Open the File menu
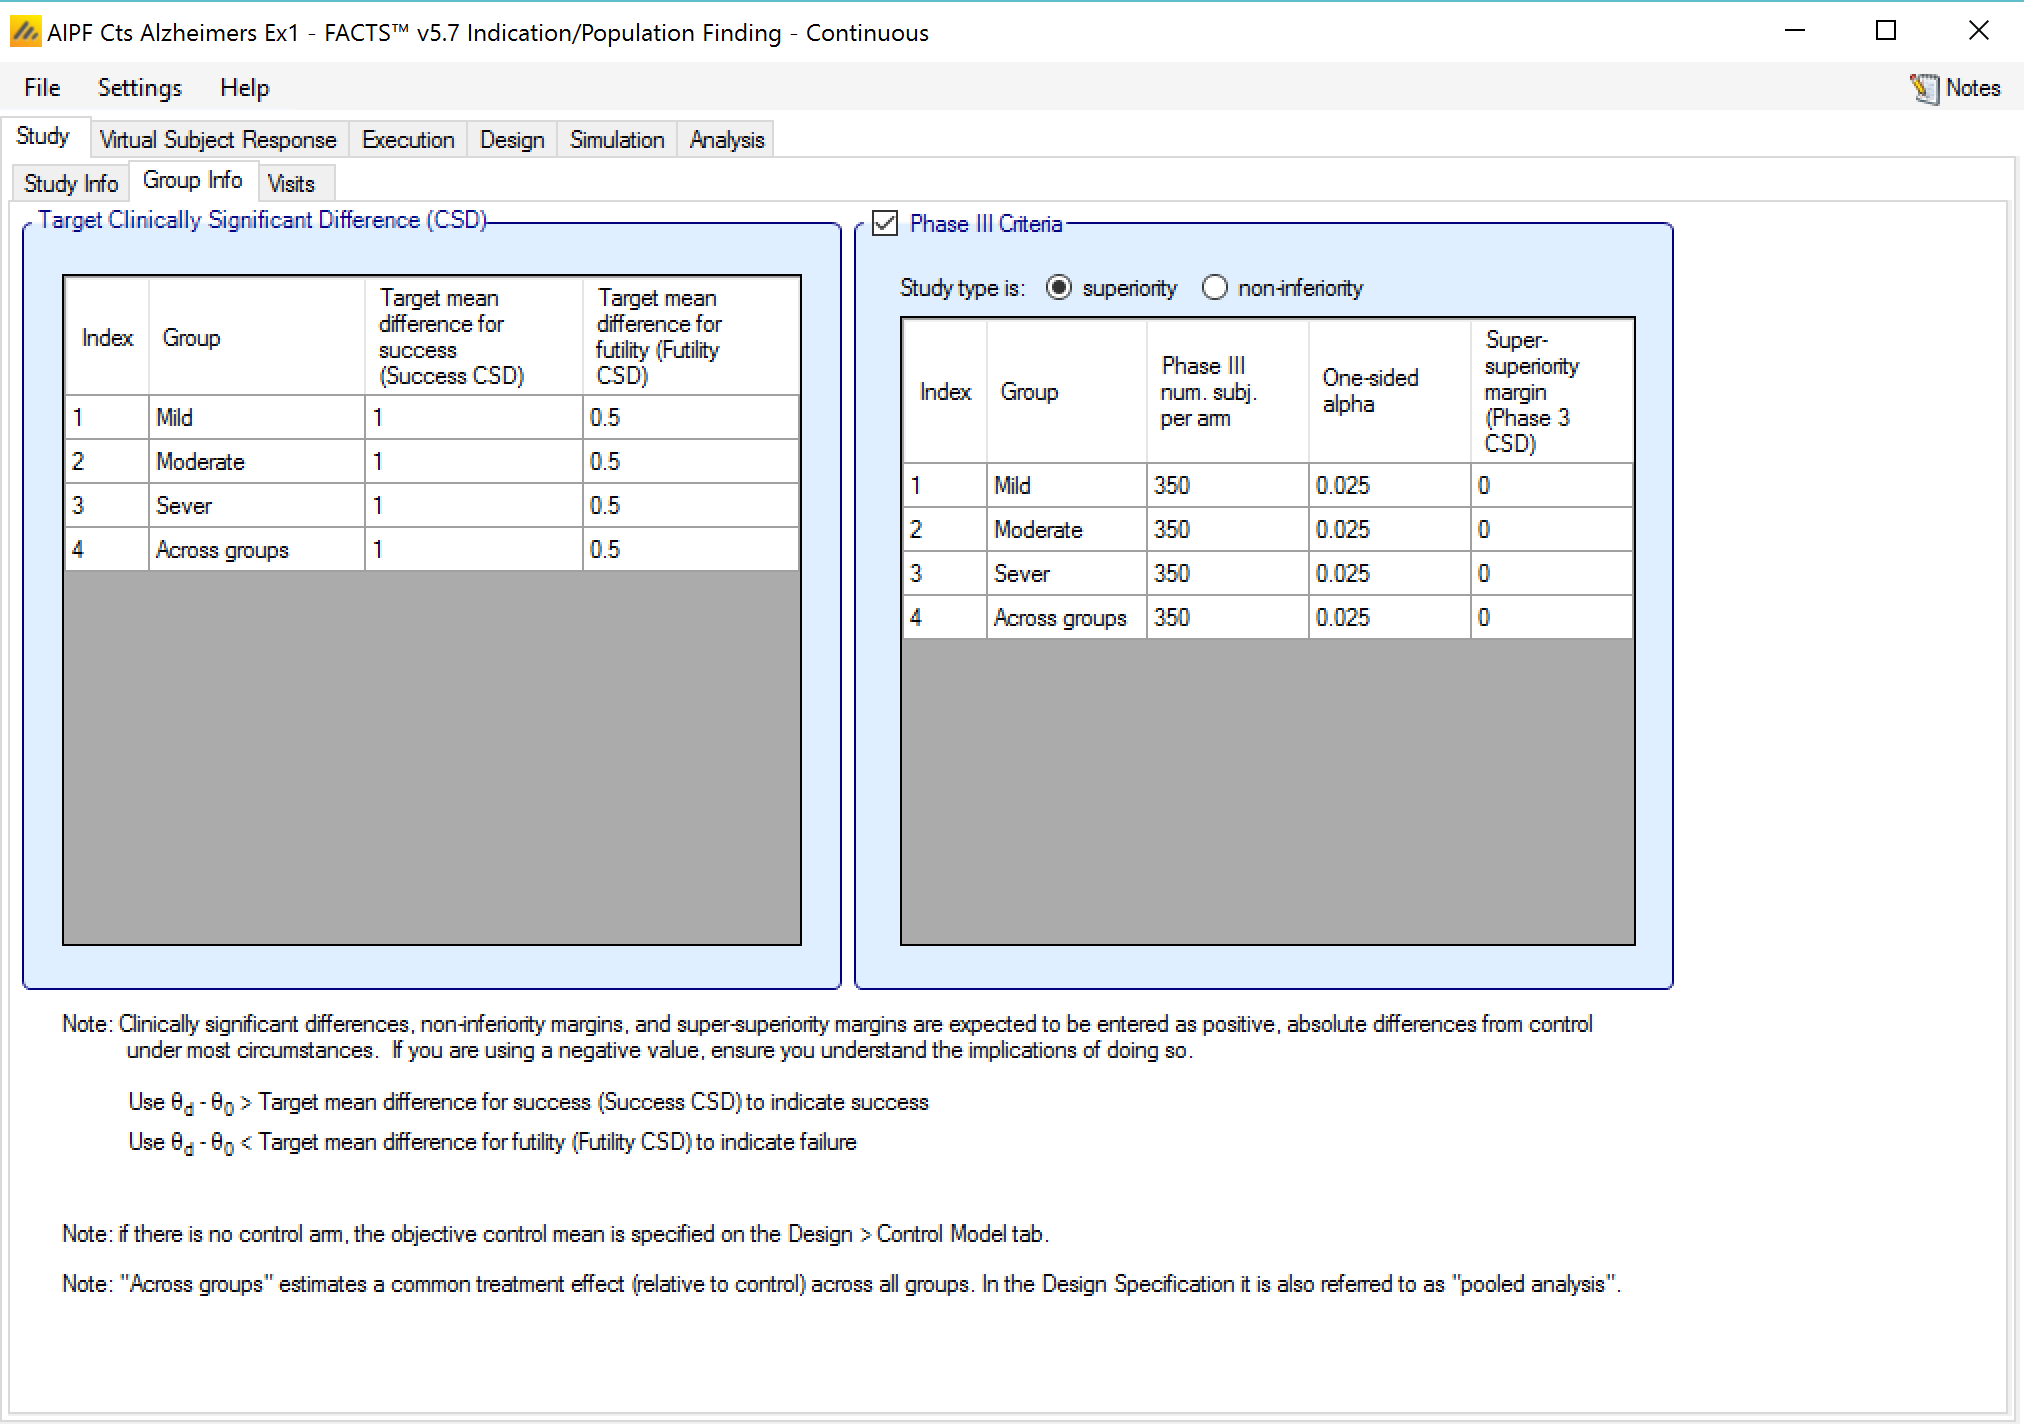Viewport: 2024px width, 1428px height. (42, 88)
